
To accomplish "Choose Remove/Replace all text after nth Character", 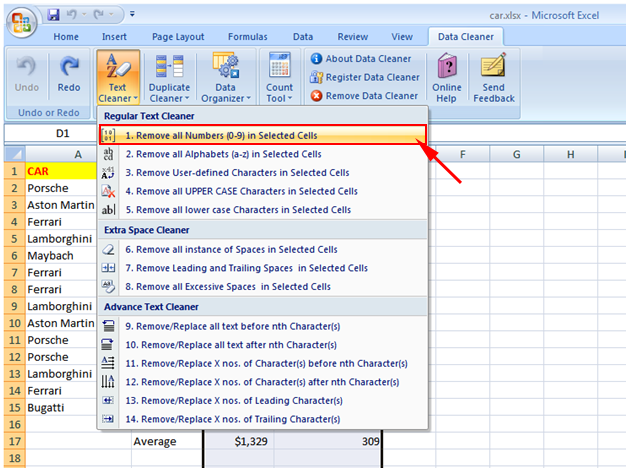I will 263,345.
